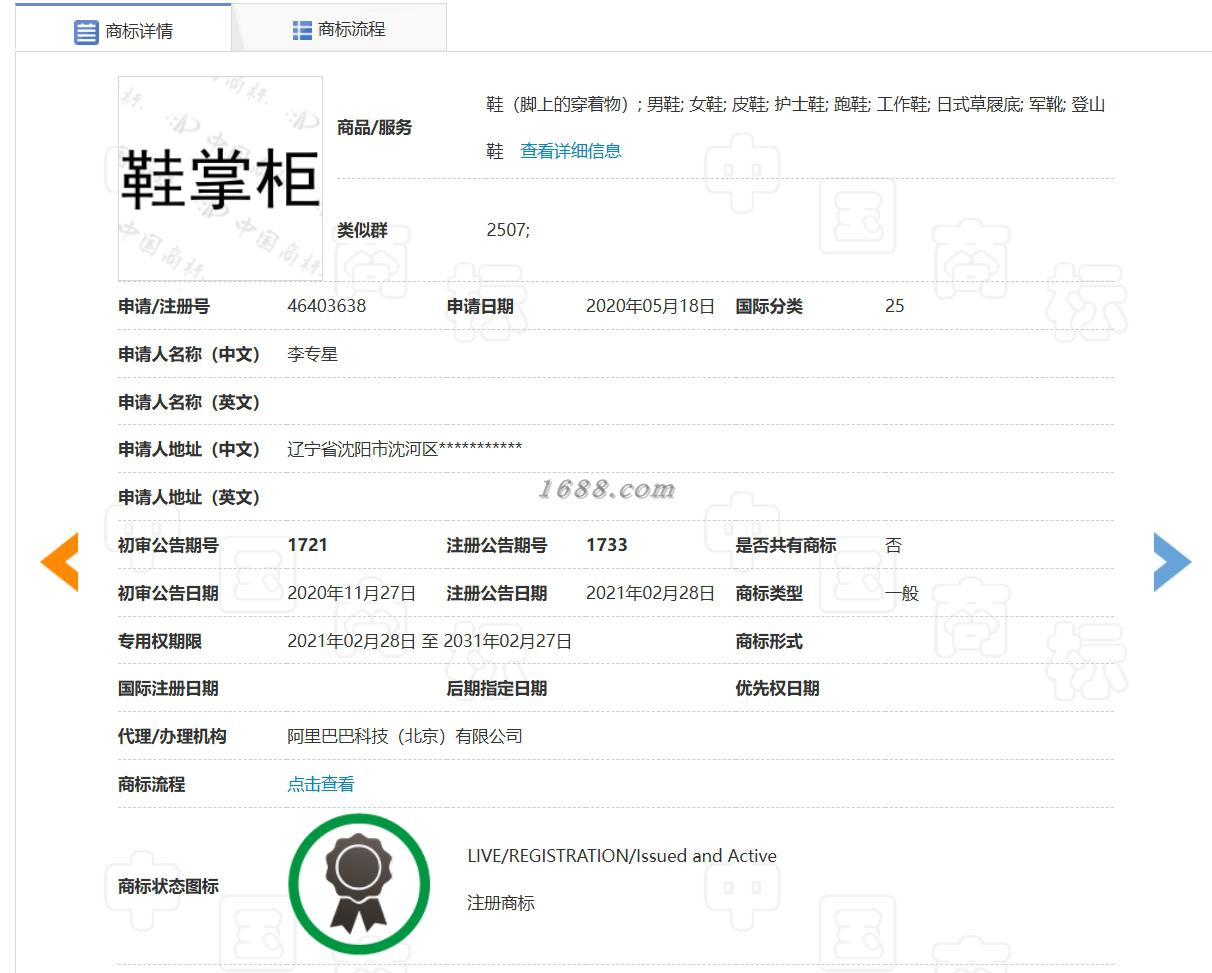This screenshot has height=973, width=1212.
Task: Click the 商标流程 grid icon
Action: (302, 30)
